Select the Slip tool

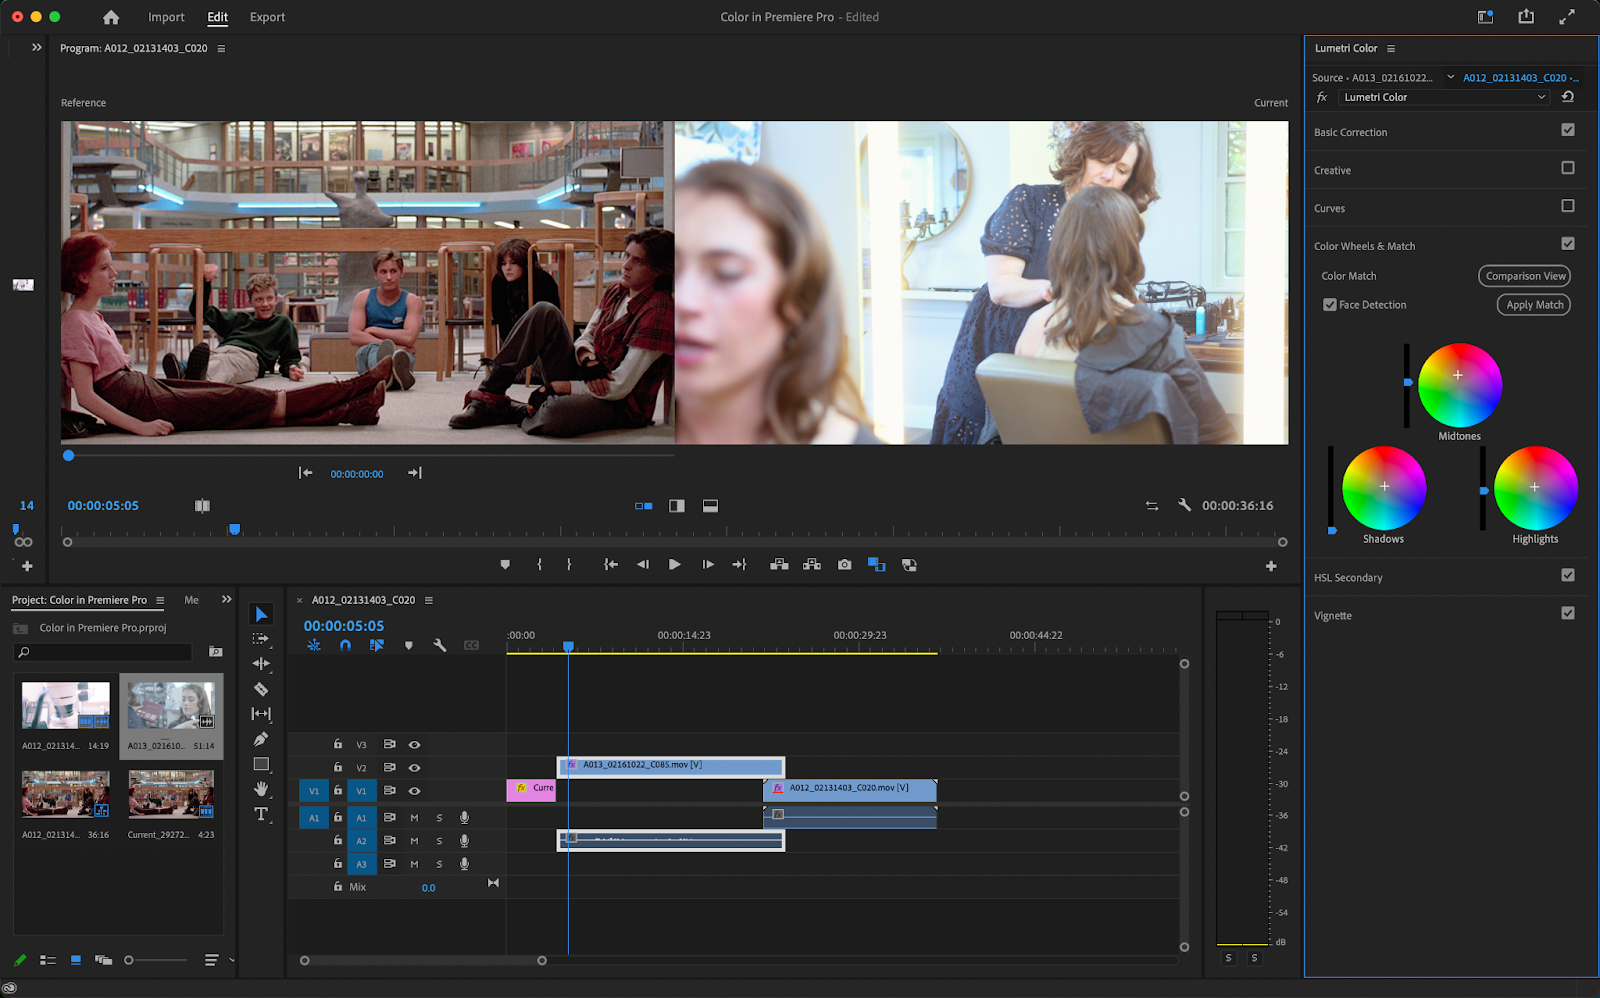point(261,714)
